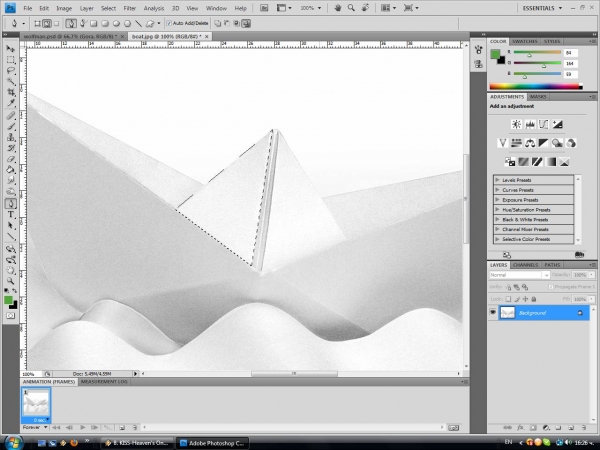Set animation looping option Forever
Image resolution: width=600 pixels, height=450 pixels.
[x=34, y=427]
